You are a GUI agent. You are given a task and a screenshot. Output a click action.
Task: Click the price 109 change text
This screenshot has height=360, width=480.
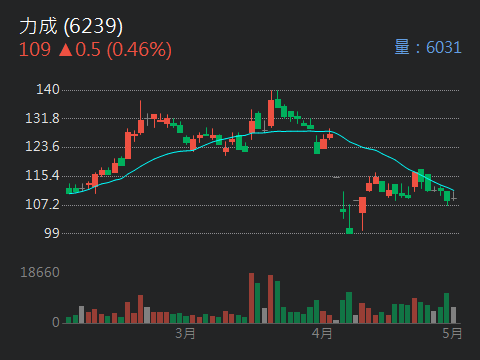95,50
